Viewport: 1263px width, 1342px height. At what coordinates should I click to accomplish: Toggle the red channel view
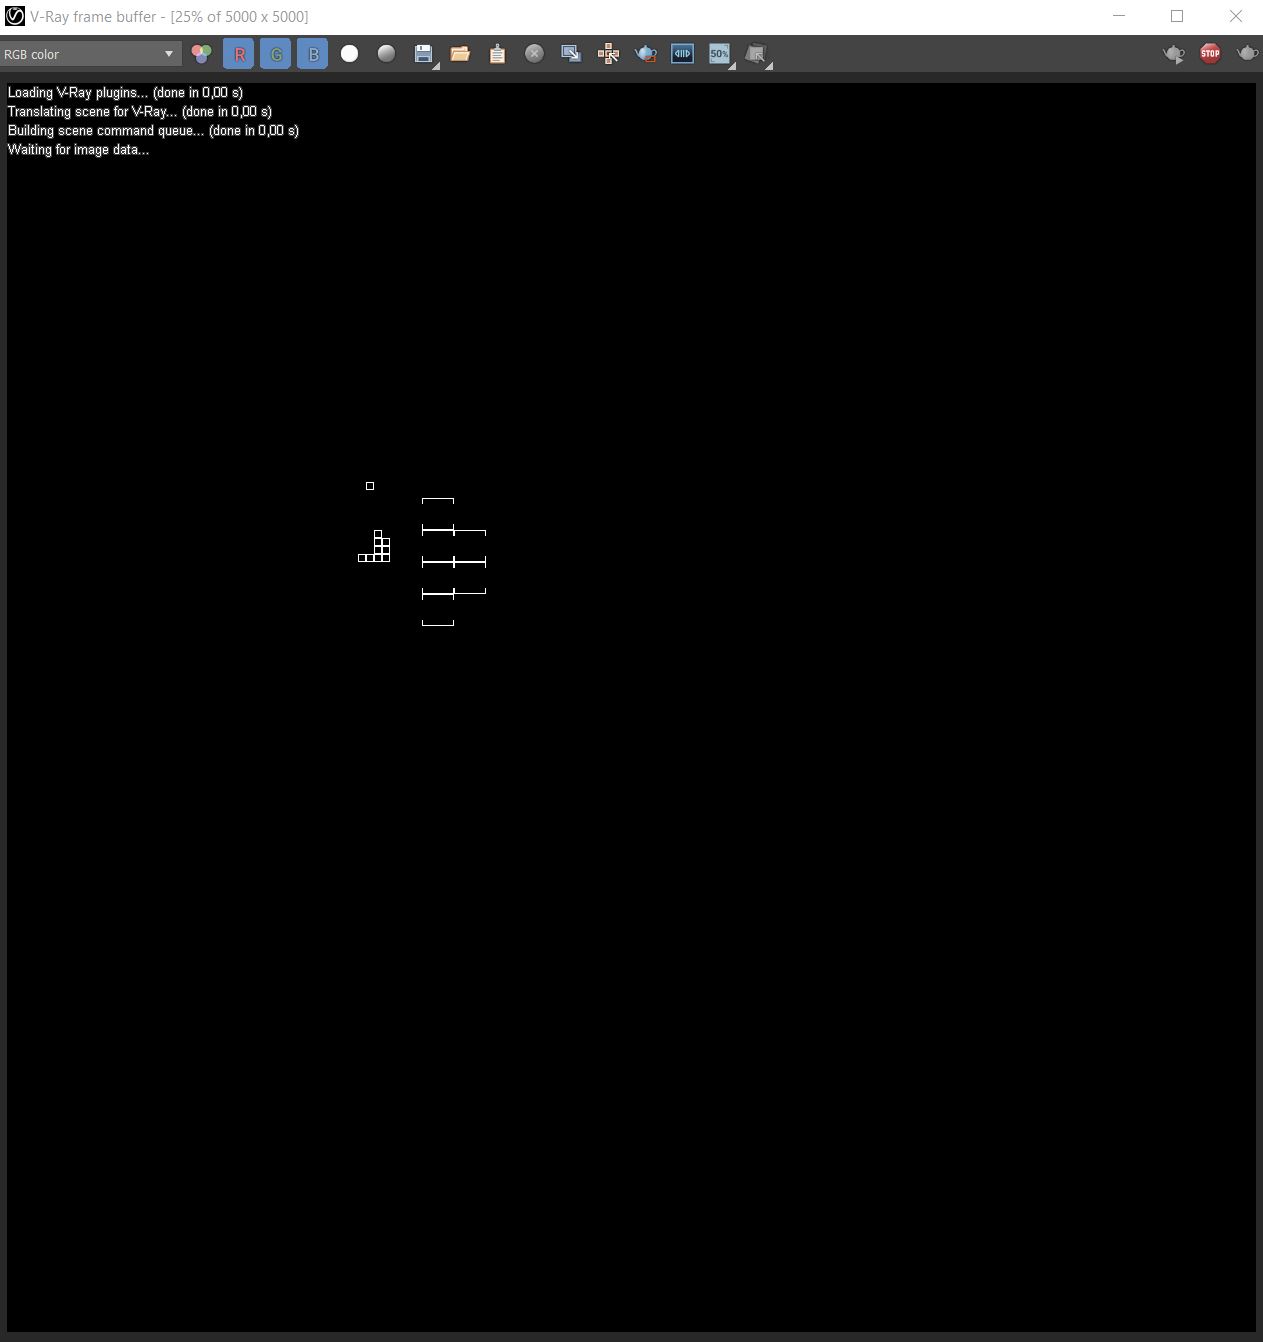[239, 54]
